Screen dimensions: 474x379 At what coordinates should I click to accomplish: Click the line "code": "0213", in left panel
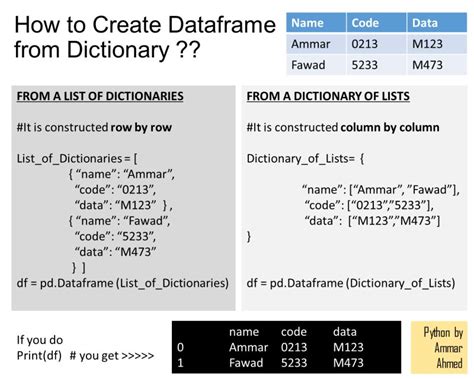click(x=115, y=190)
